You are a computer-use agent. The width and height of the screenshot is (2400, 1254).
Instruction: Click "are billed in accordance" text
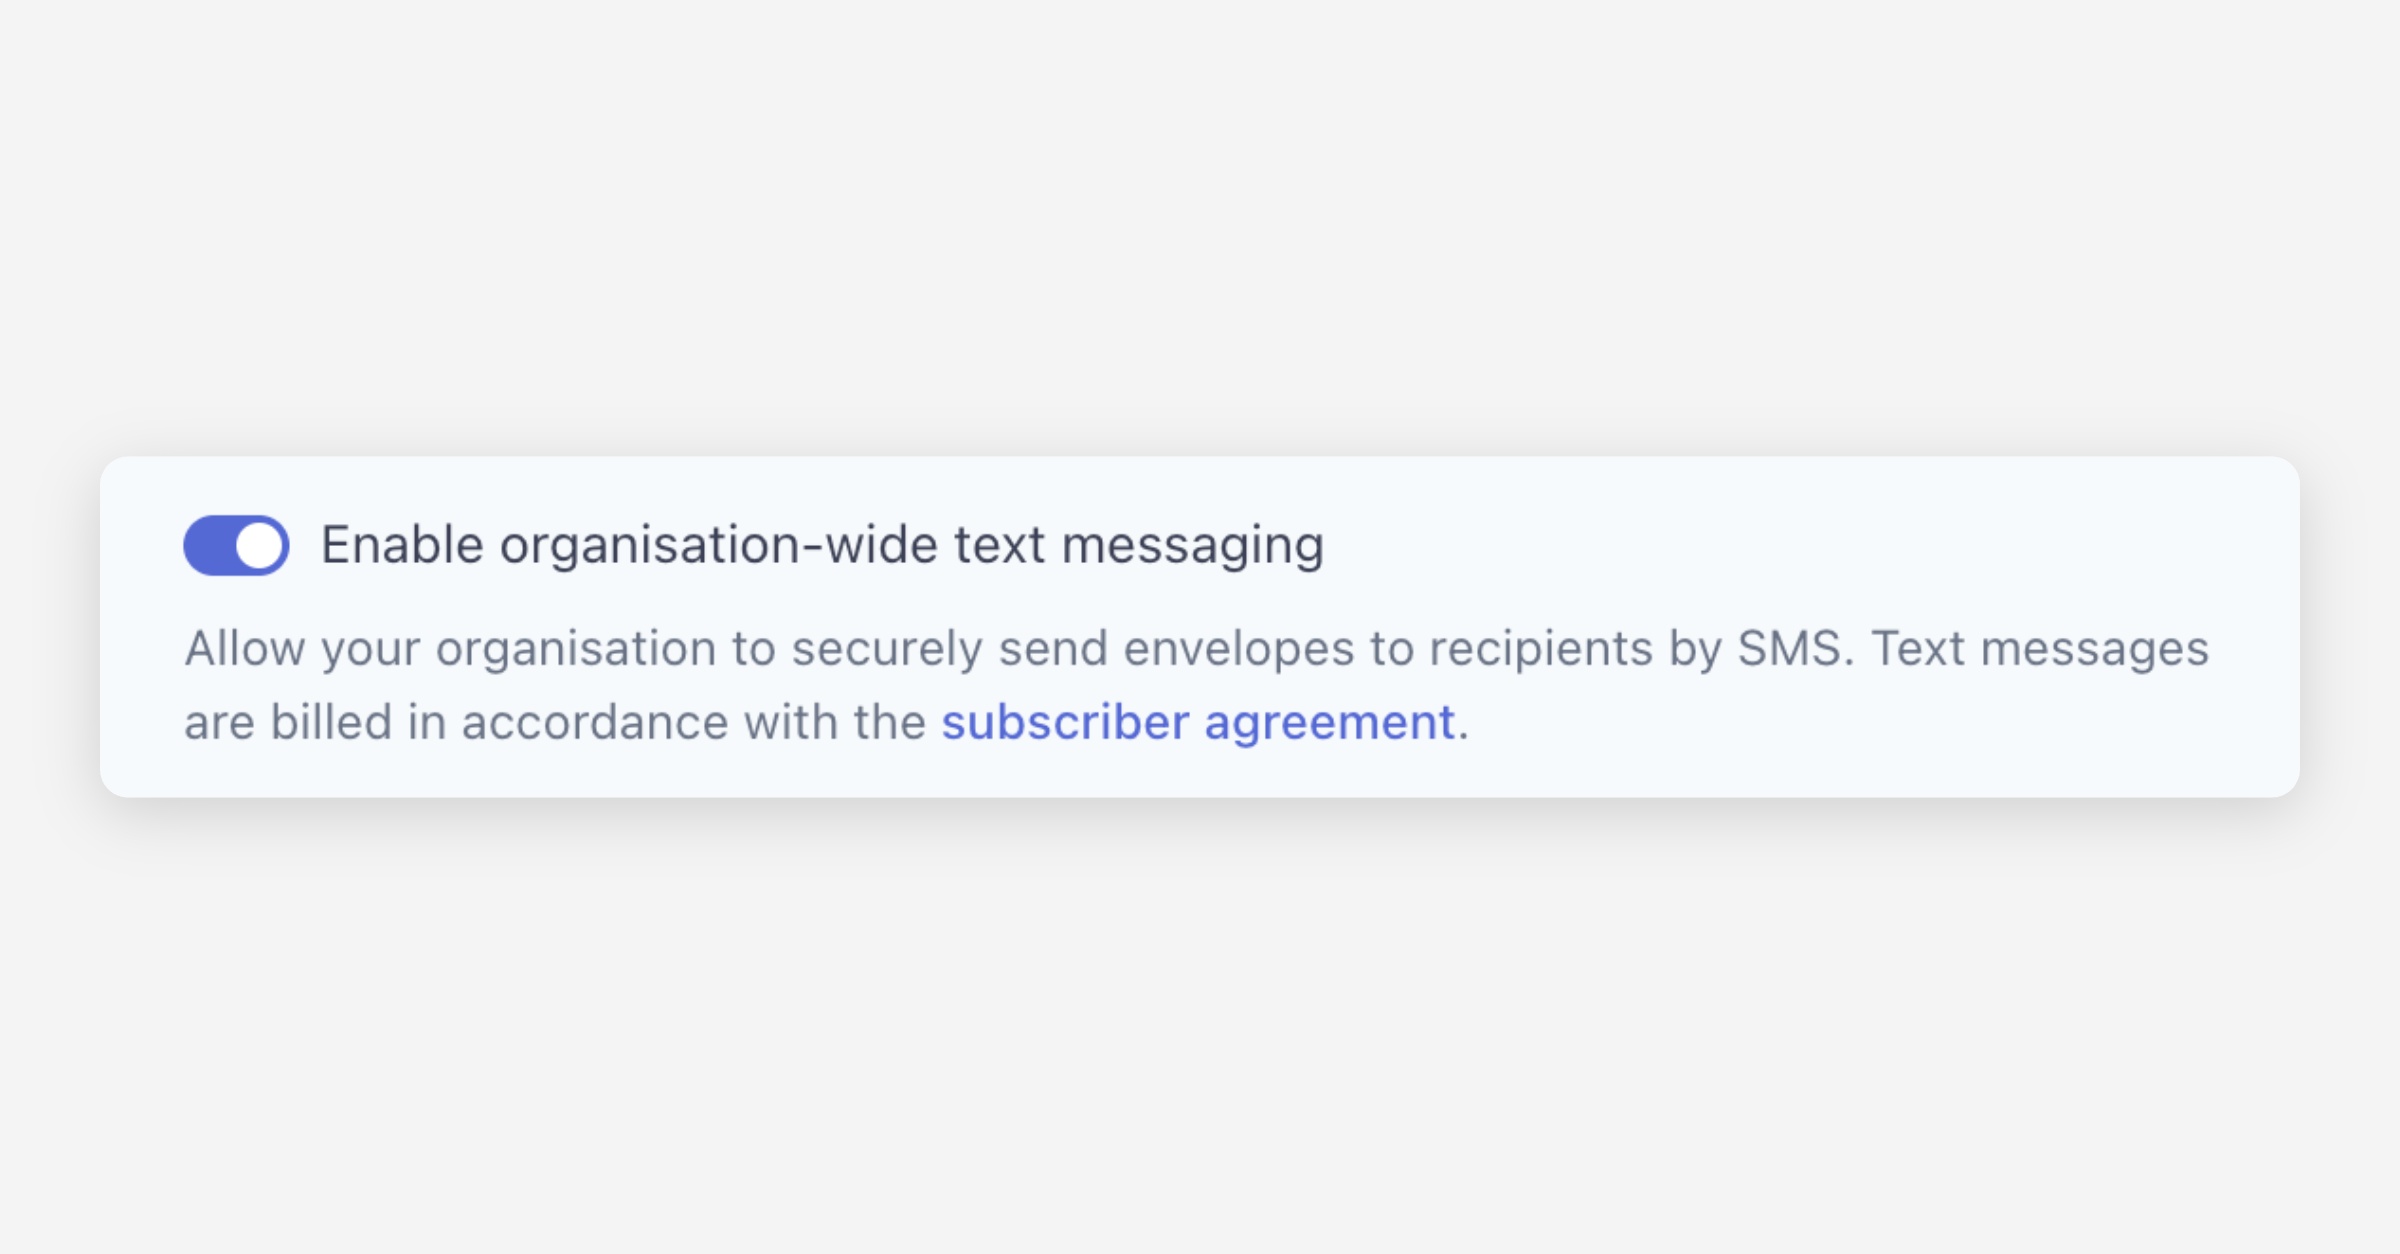click(456, 722)
